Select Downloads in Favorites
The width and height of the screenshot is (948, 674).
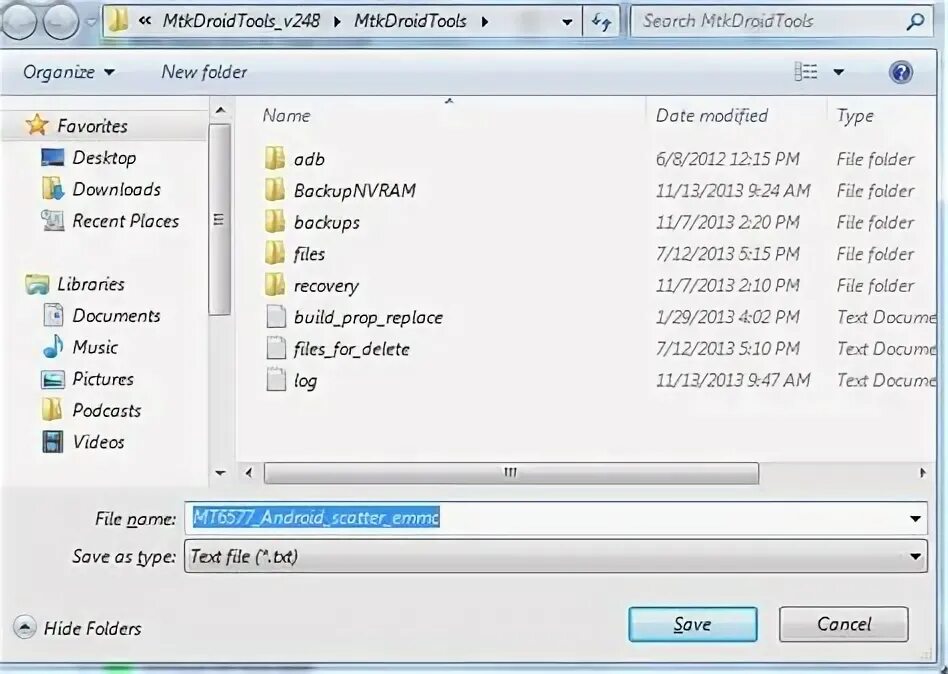117,189
